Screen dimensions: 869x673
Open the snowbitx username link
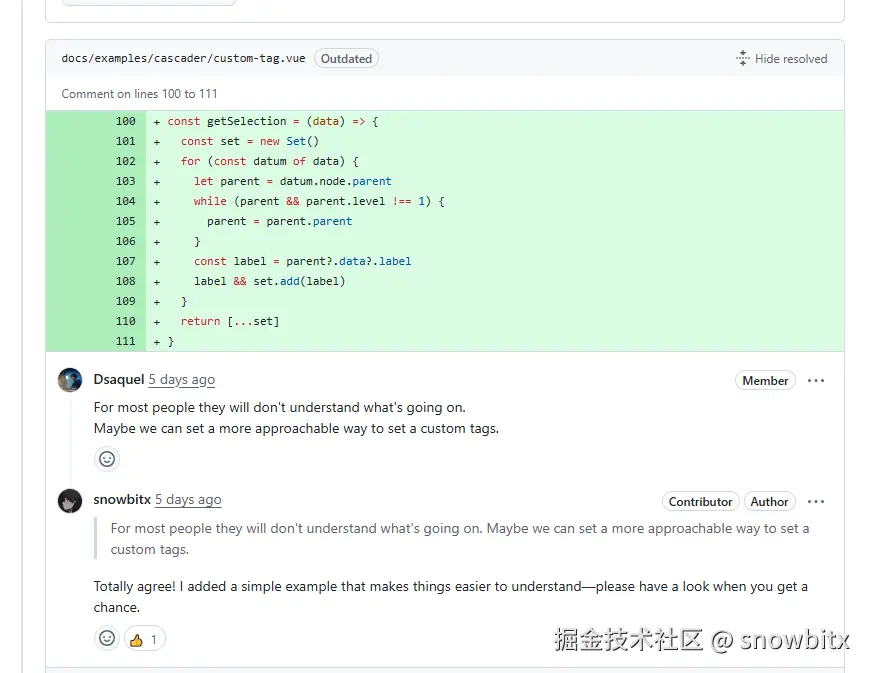click(x=122, y=499)
